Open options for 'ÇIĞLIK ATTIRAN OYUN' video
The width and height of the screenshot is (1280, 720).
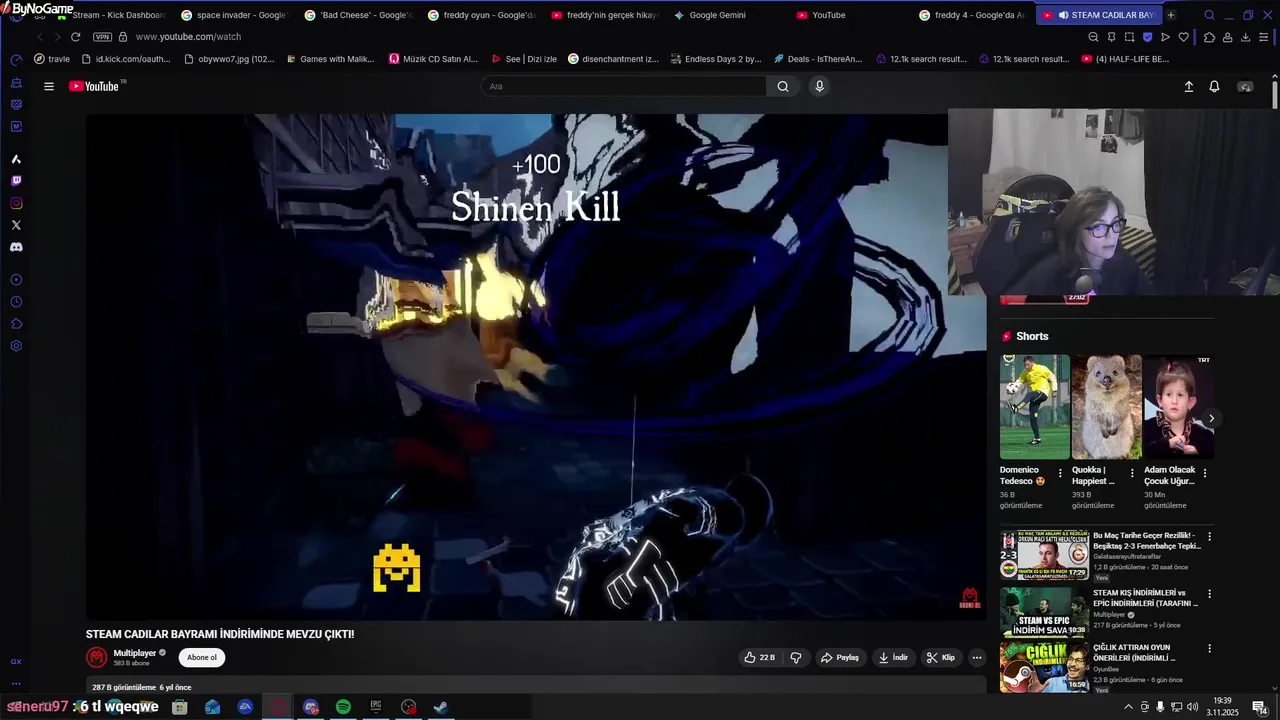pyautogui.click(x=1209, y=648)
